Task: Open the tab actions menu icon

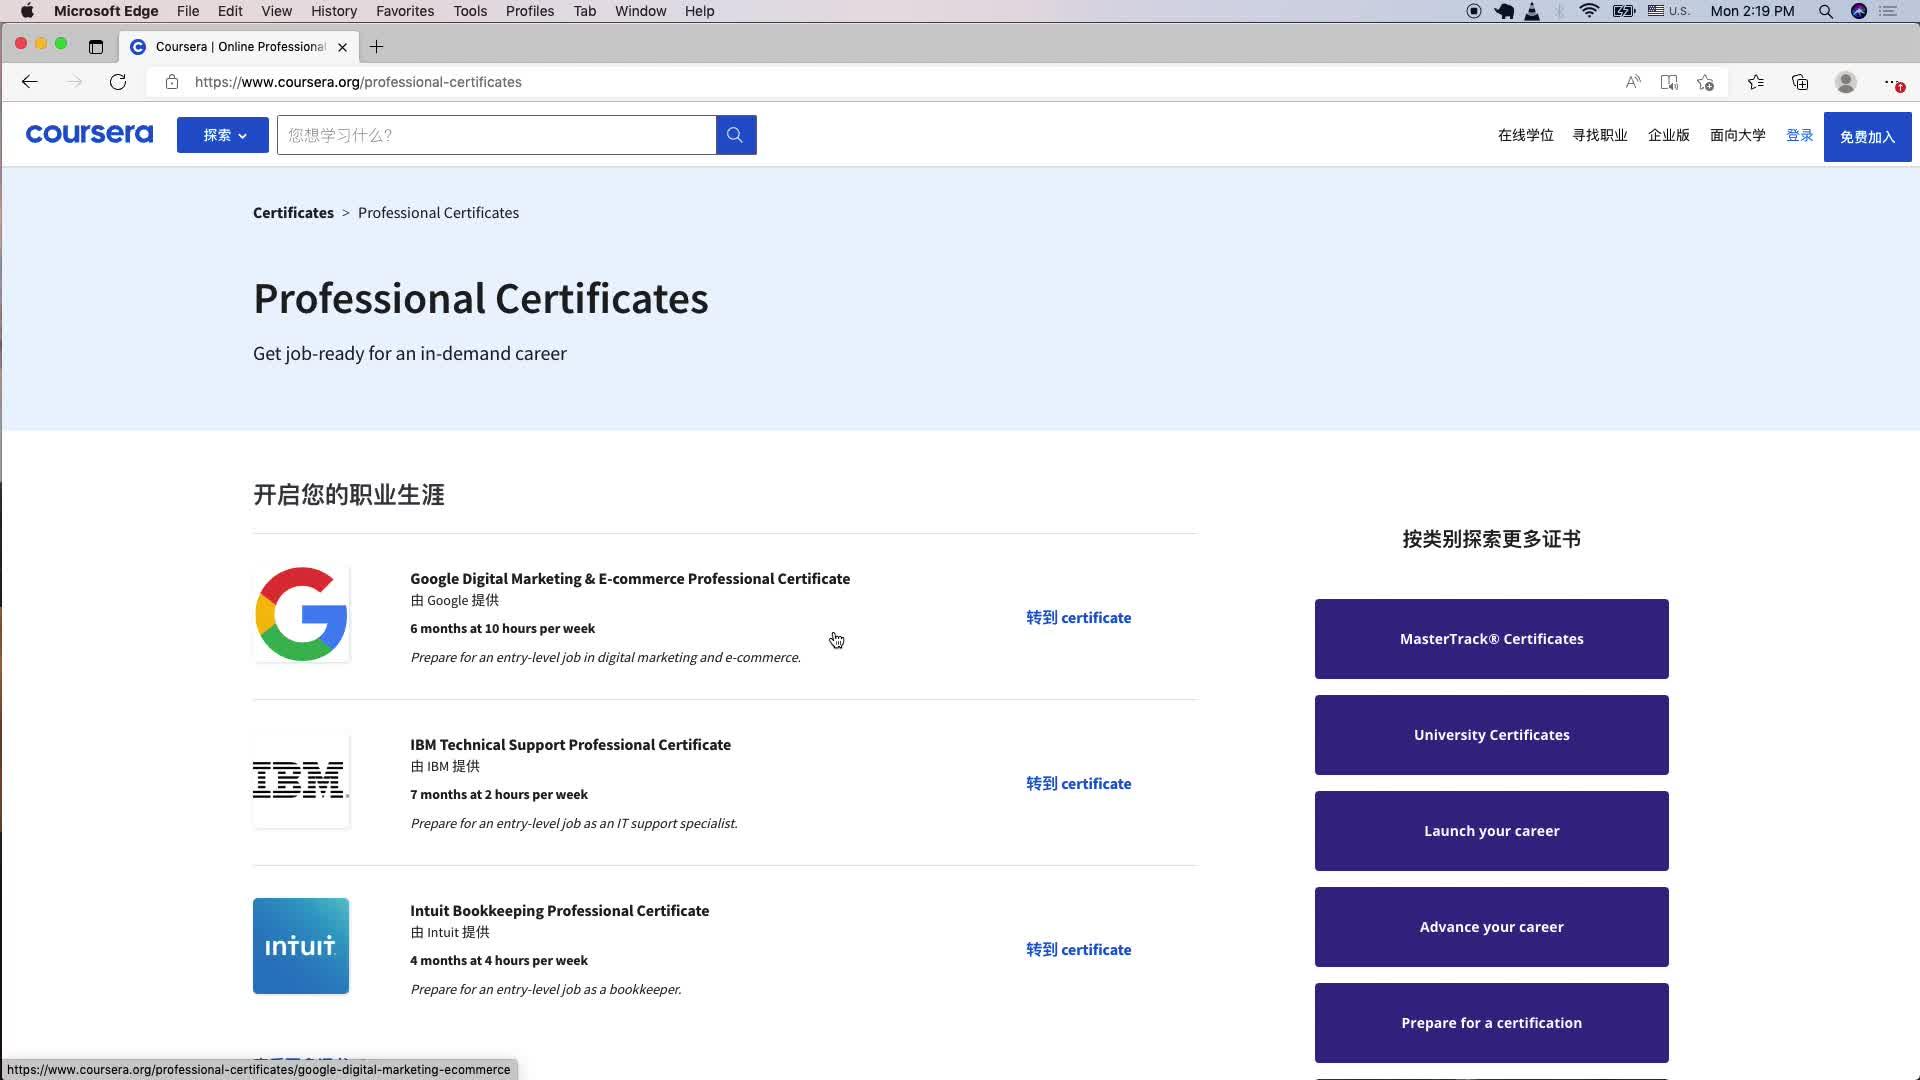Action: click(96, 47)
